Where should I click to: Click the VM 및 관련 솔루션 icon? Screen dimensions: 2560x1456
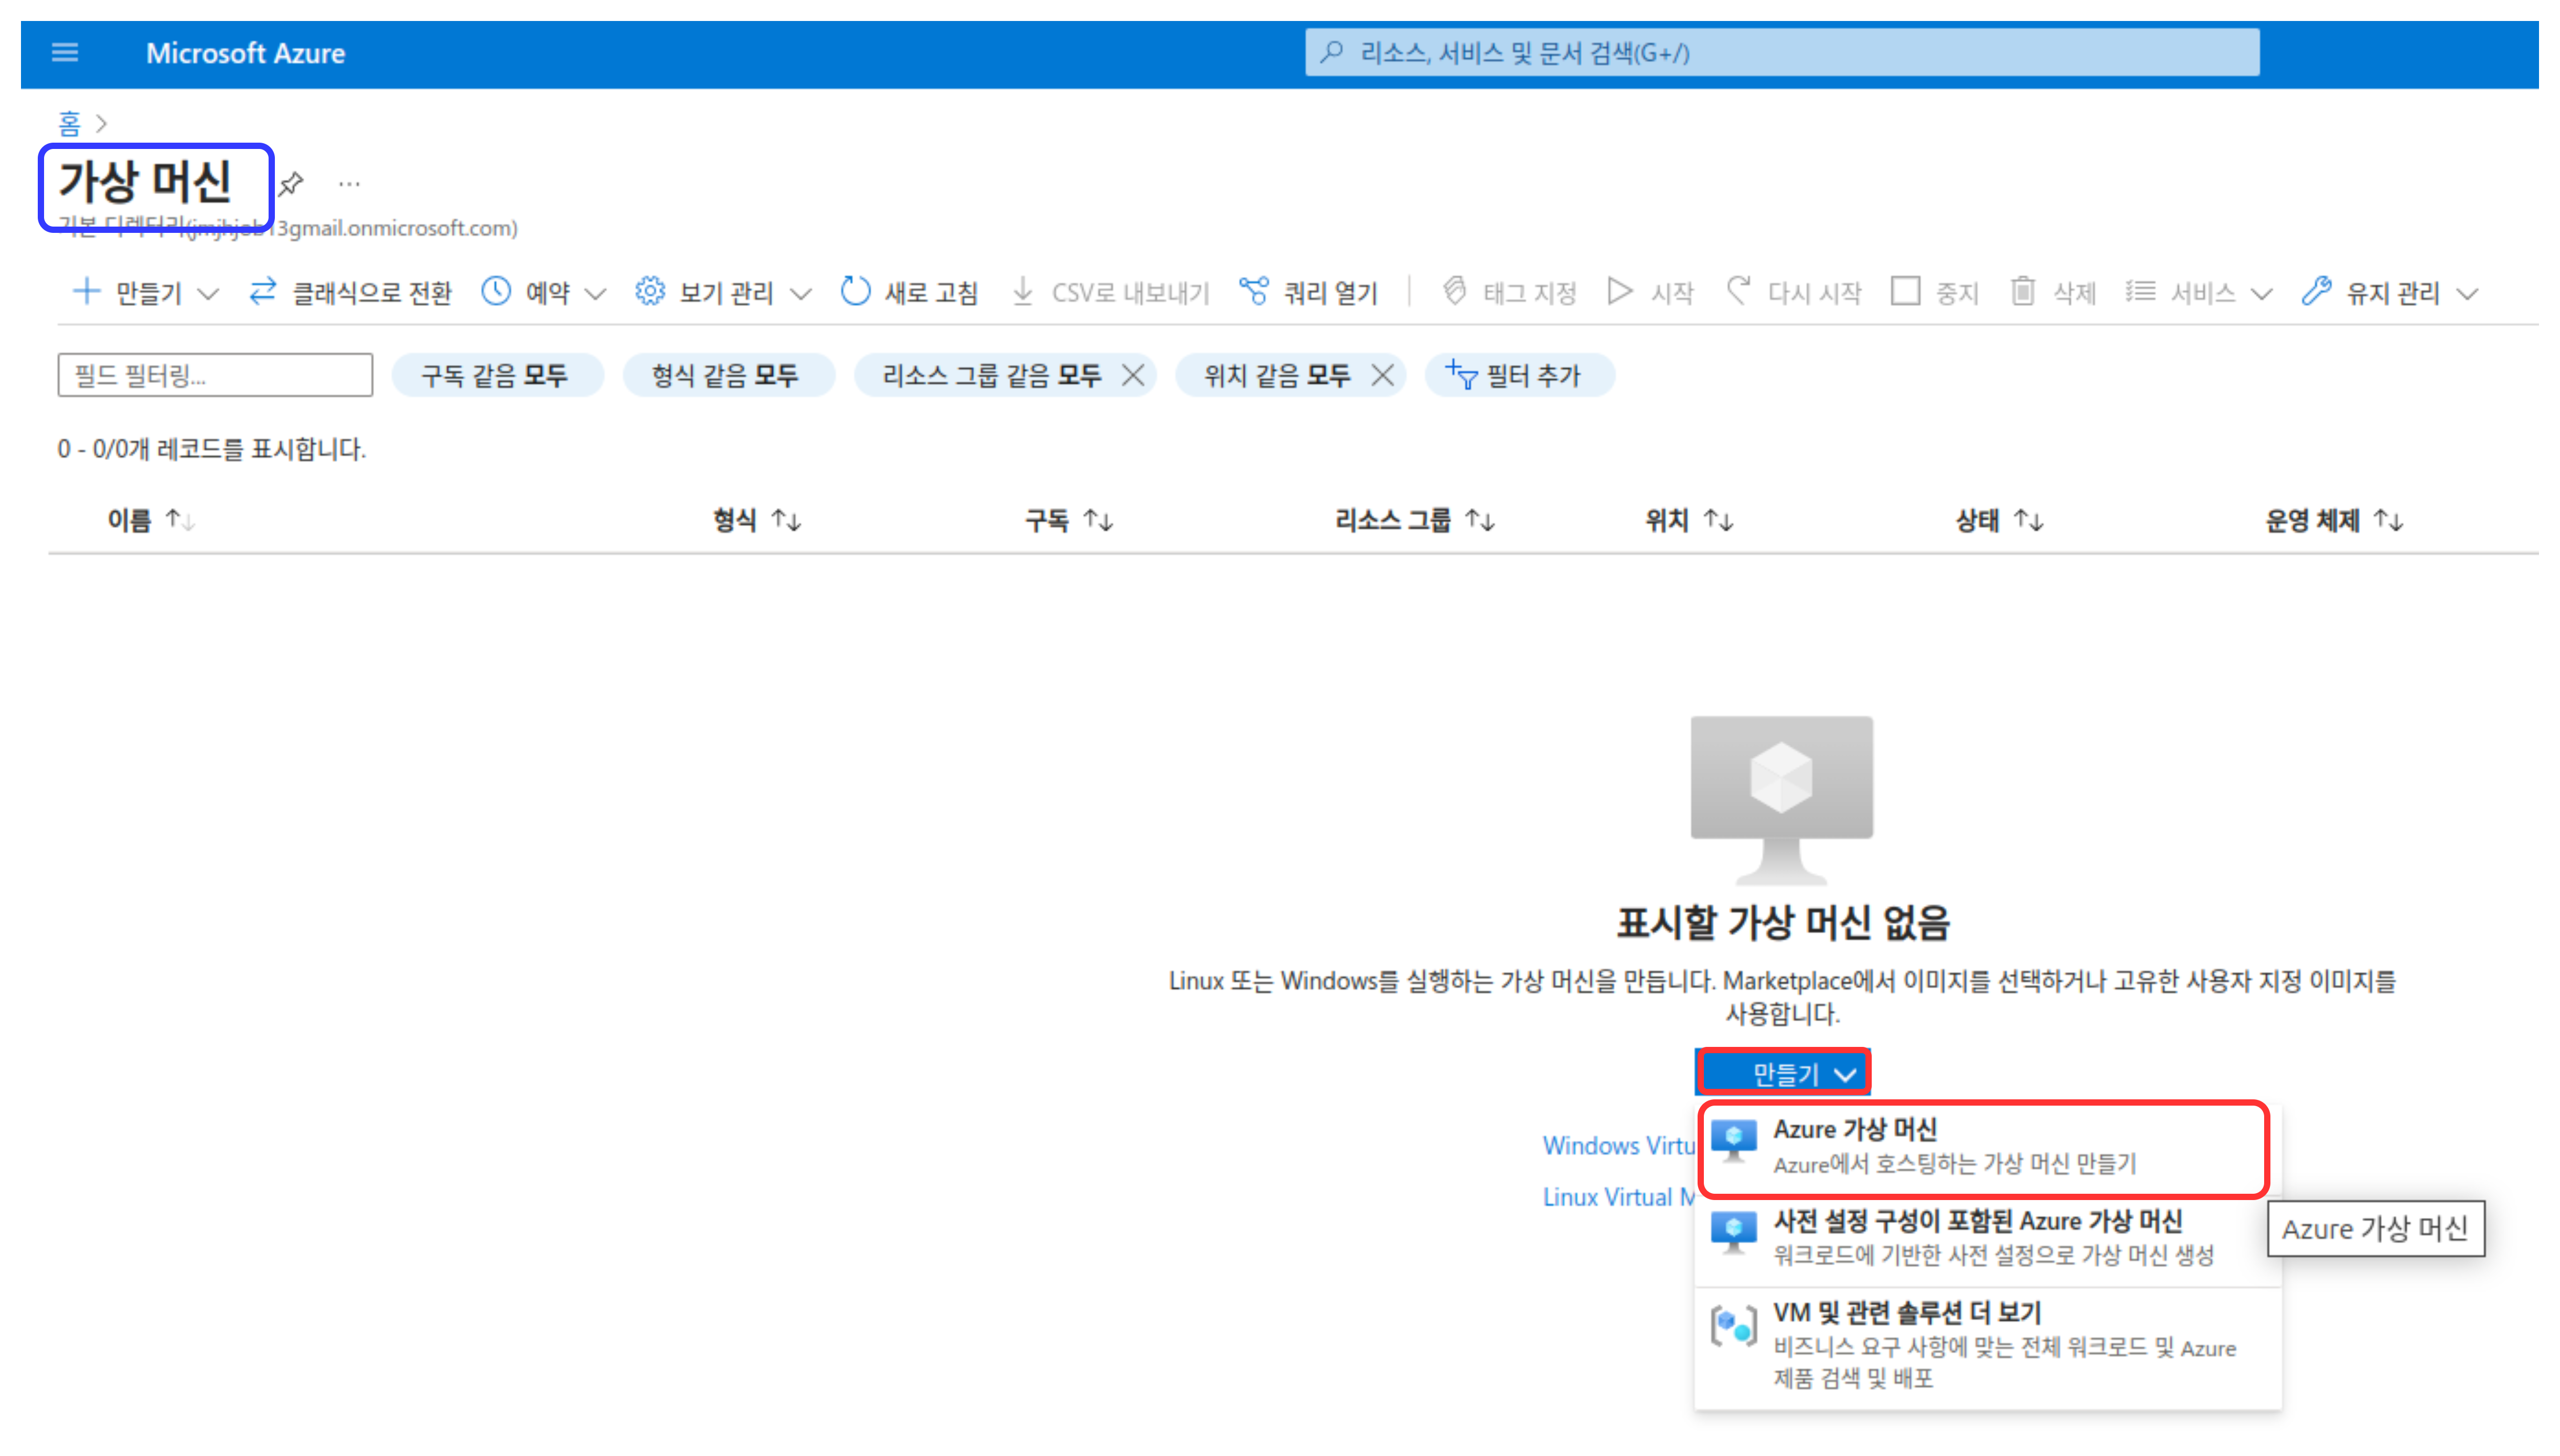(x=1733, y=1326)
